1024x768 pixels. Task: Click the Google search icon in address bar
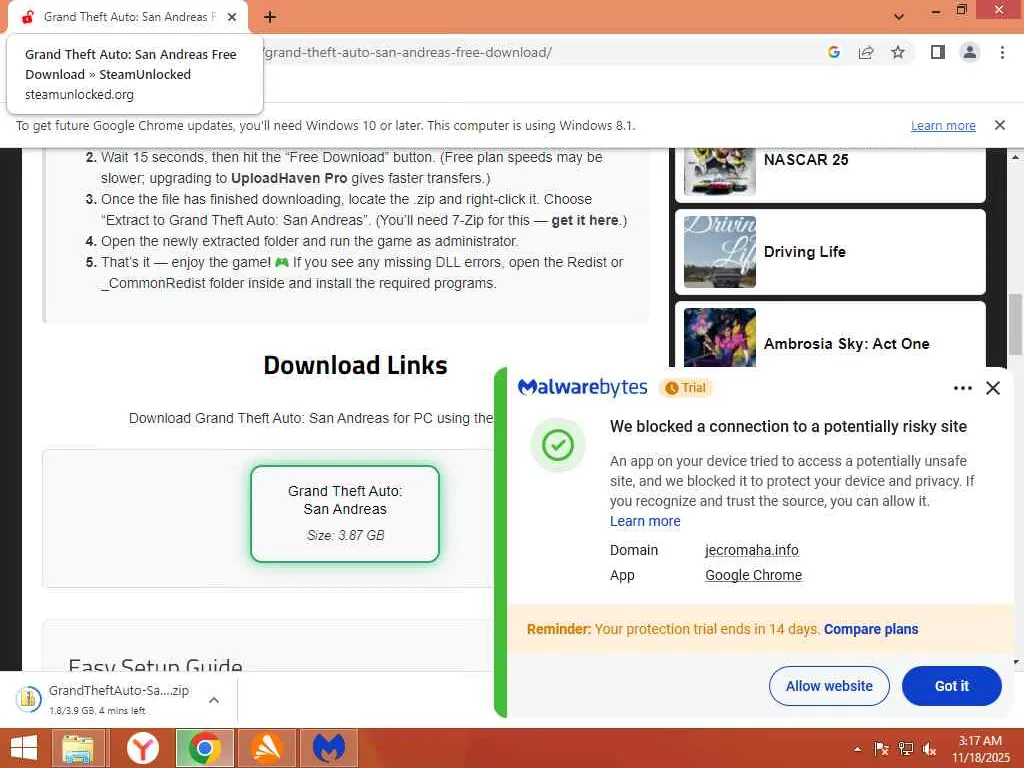[x=834, y=52]
